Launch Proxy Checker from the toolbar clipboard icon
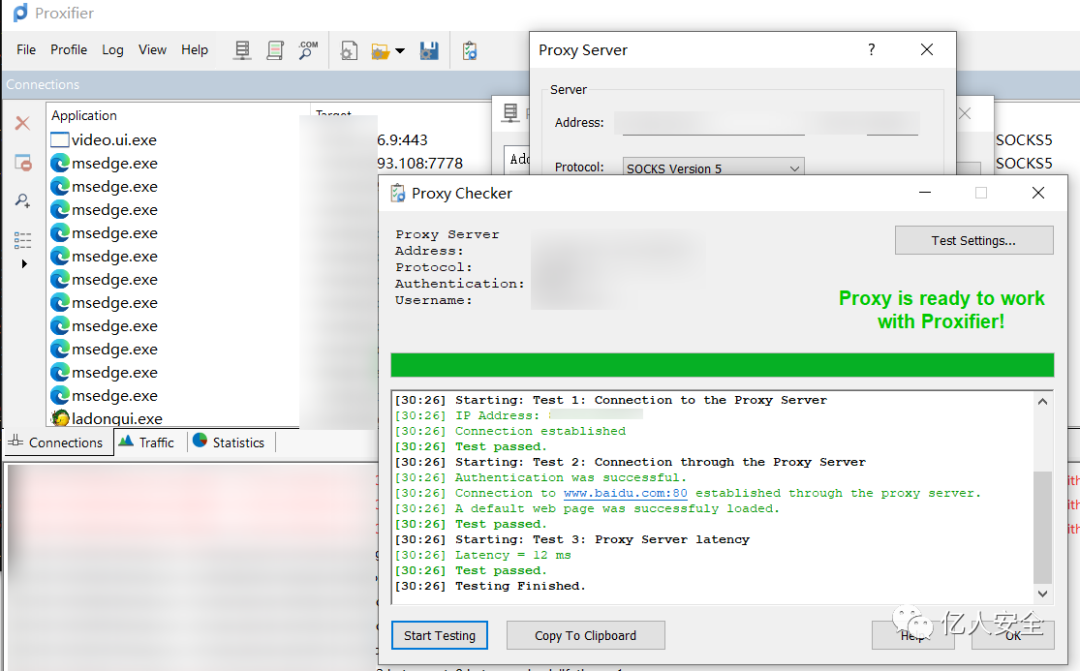The image size is (1080, 671). tap(470, 50)
